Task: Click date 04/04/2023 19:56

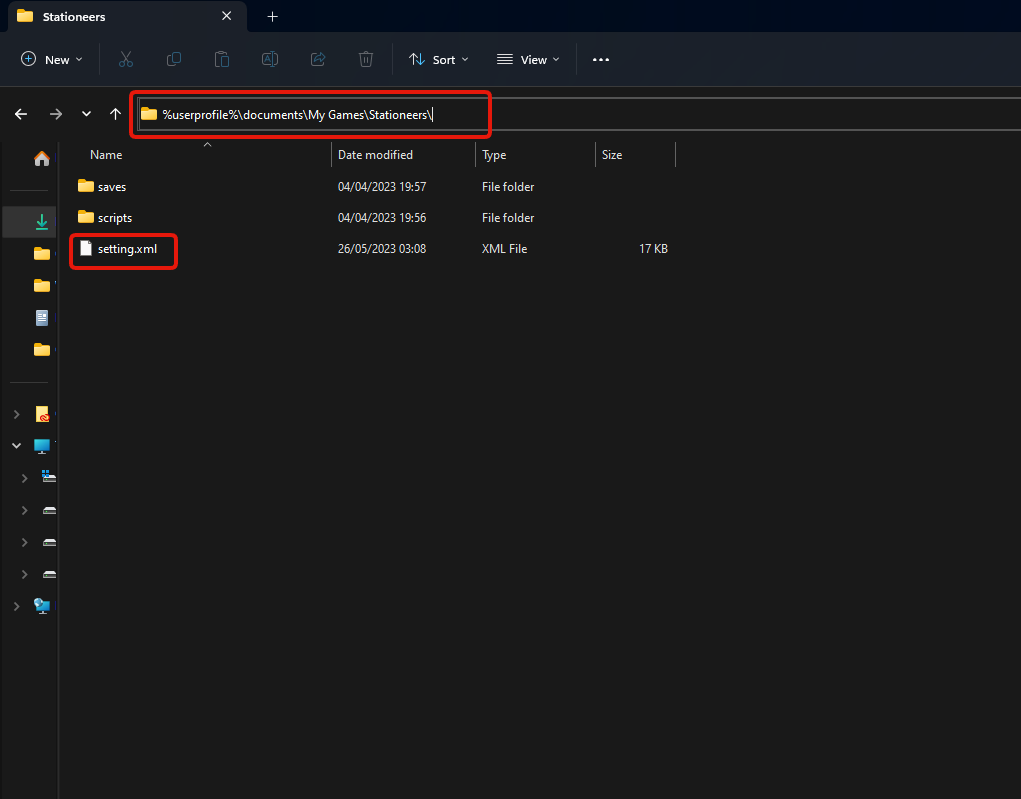Action: (382, 218)
